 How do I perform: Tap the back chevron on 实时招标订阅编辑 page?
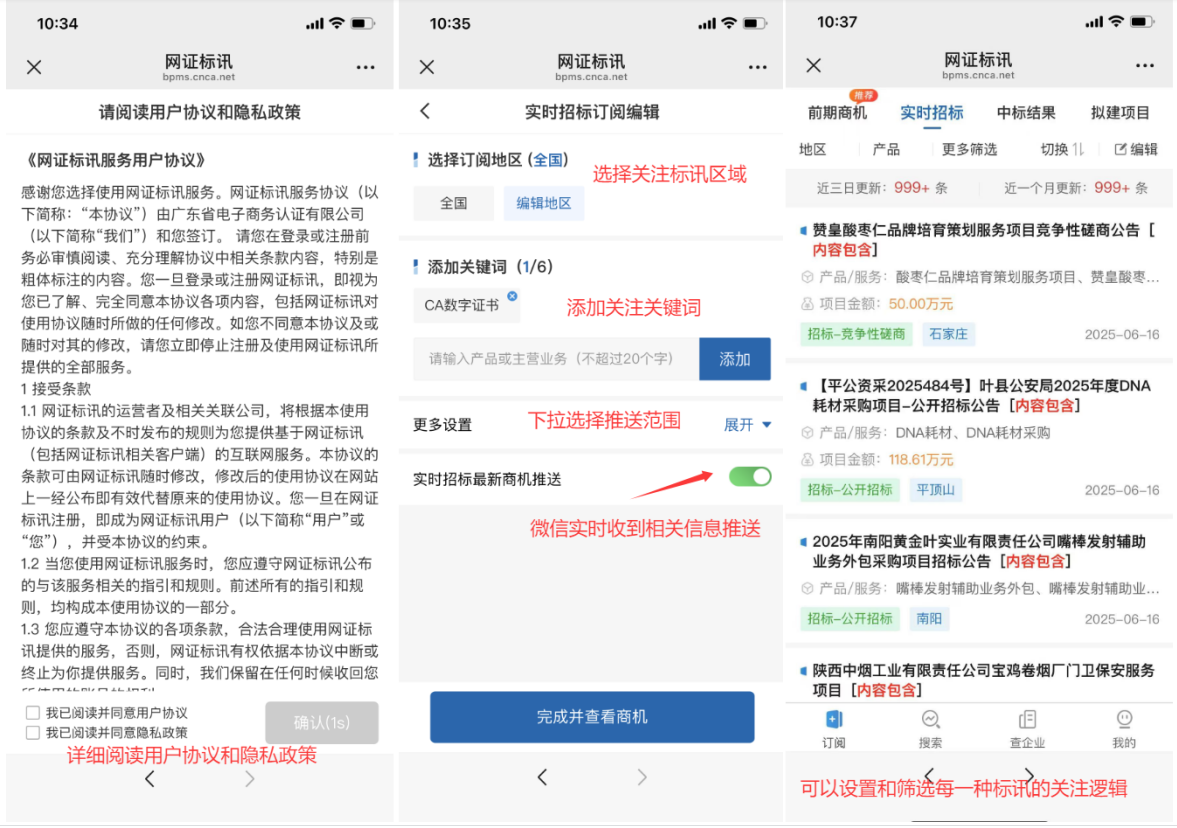(426, 111)
